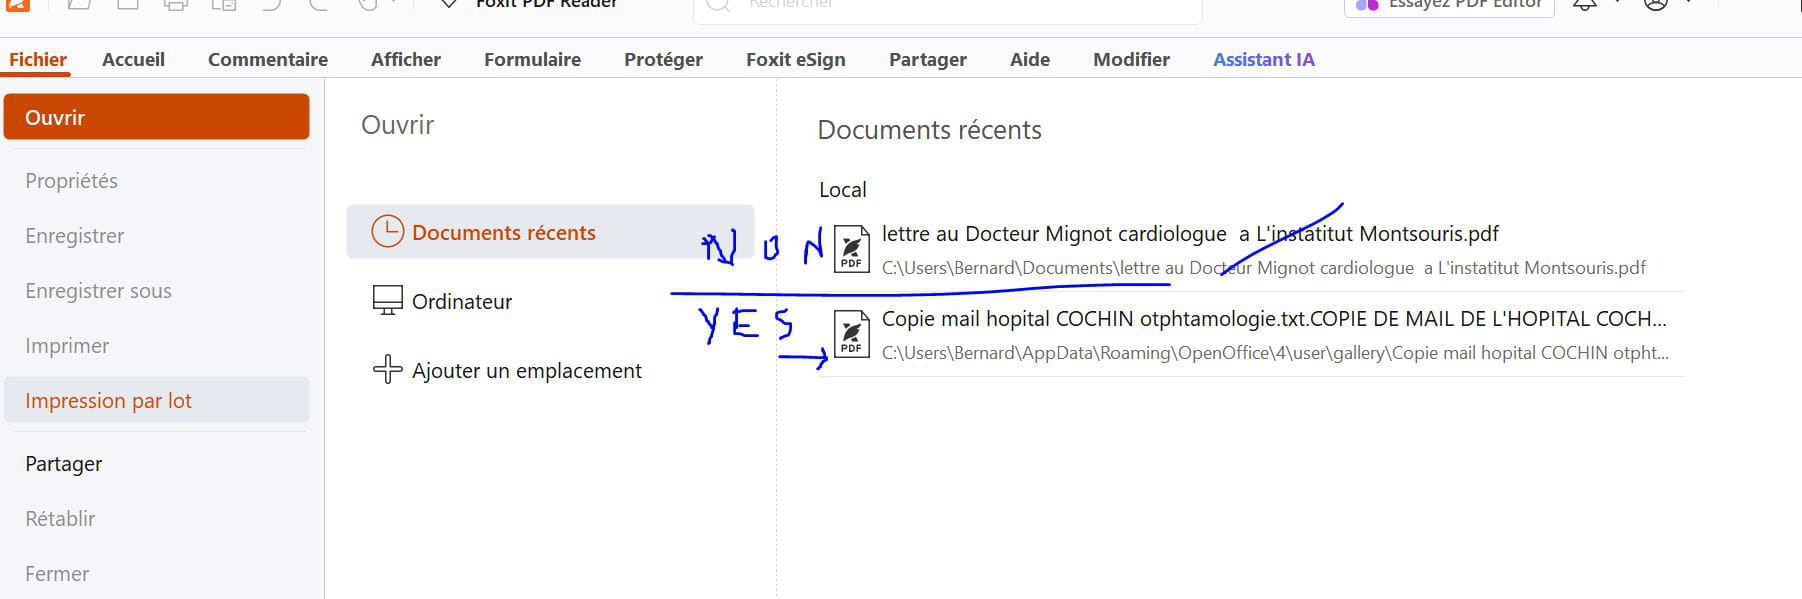1802x599 pixels.
Task: Open the user account profile icon
Action: (x=1656, y=5)
